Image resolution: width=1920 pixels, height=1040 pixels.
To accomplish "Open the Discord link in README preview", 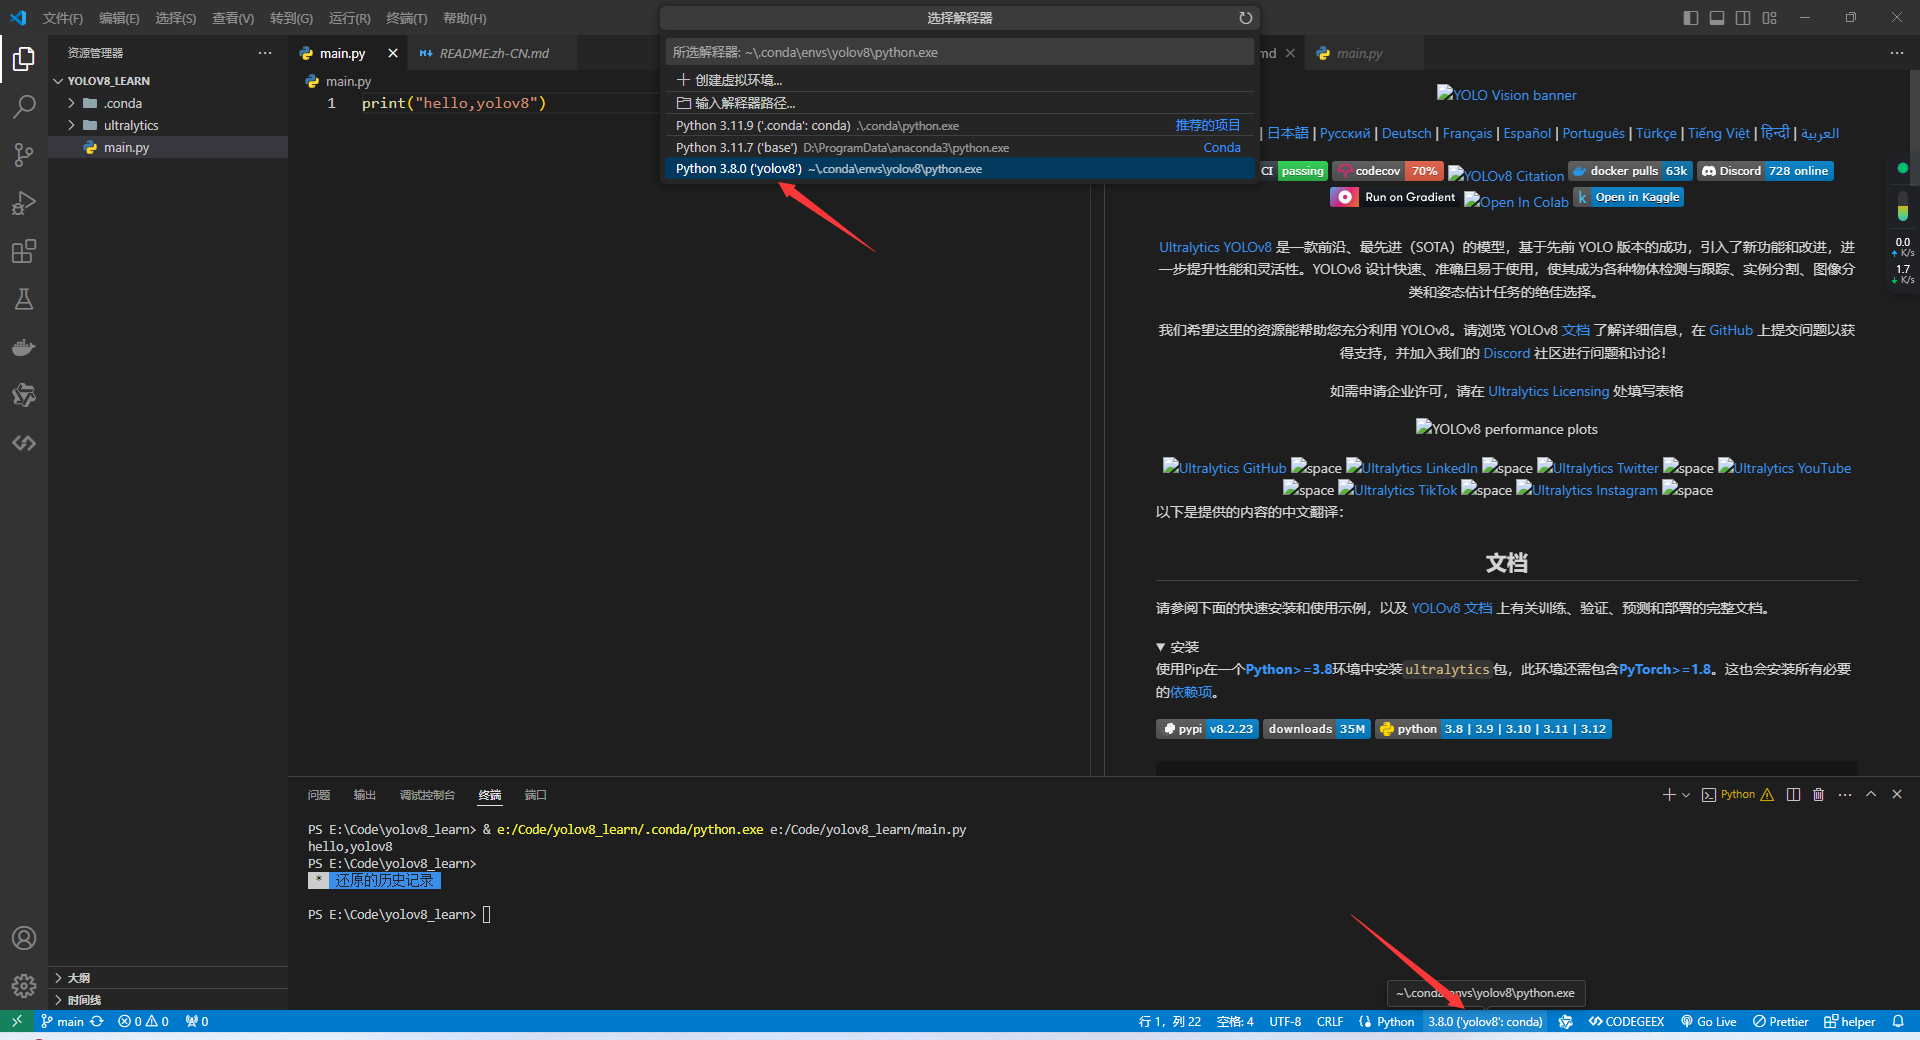I will pyautogui.click(x=1506, y=353).
